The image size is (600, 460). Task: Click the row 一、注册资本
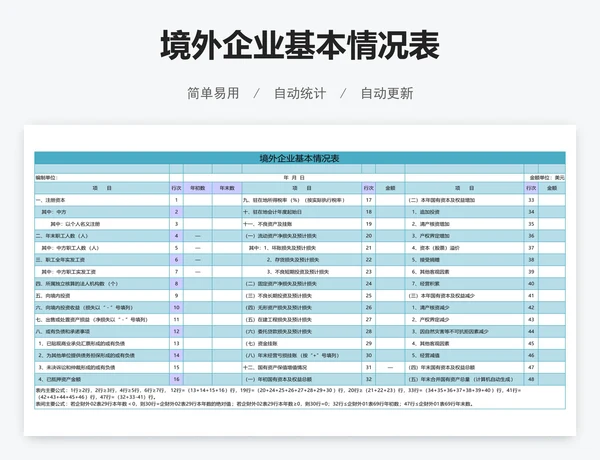tap(102, 200)
